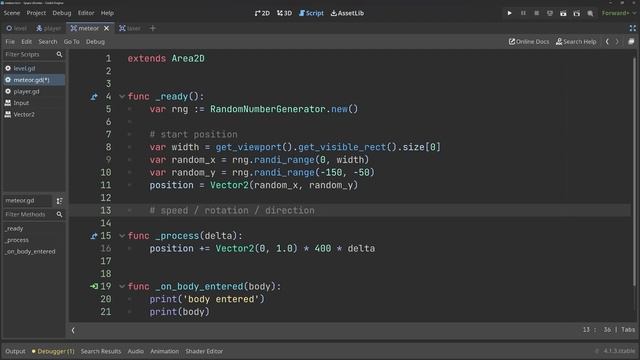Open the Project menu
Viewport: 640px width, 360px height.
pyautogui.click(x=36, y=13)
